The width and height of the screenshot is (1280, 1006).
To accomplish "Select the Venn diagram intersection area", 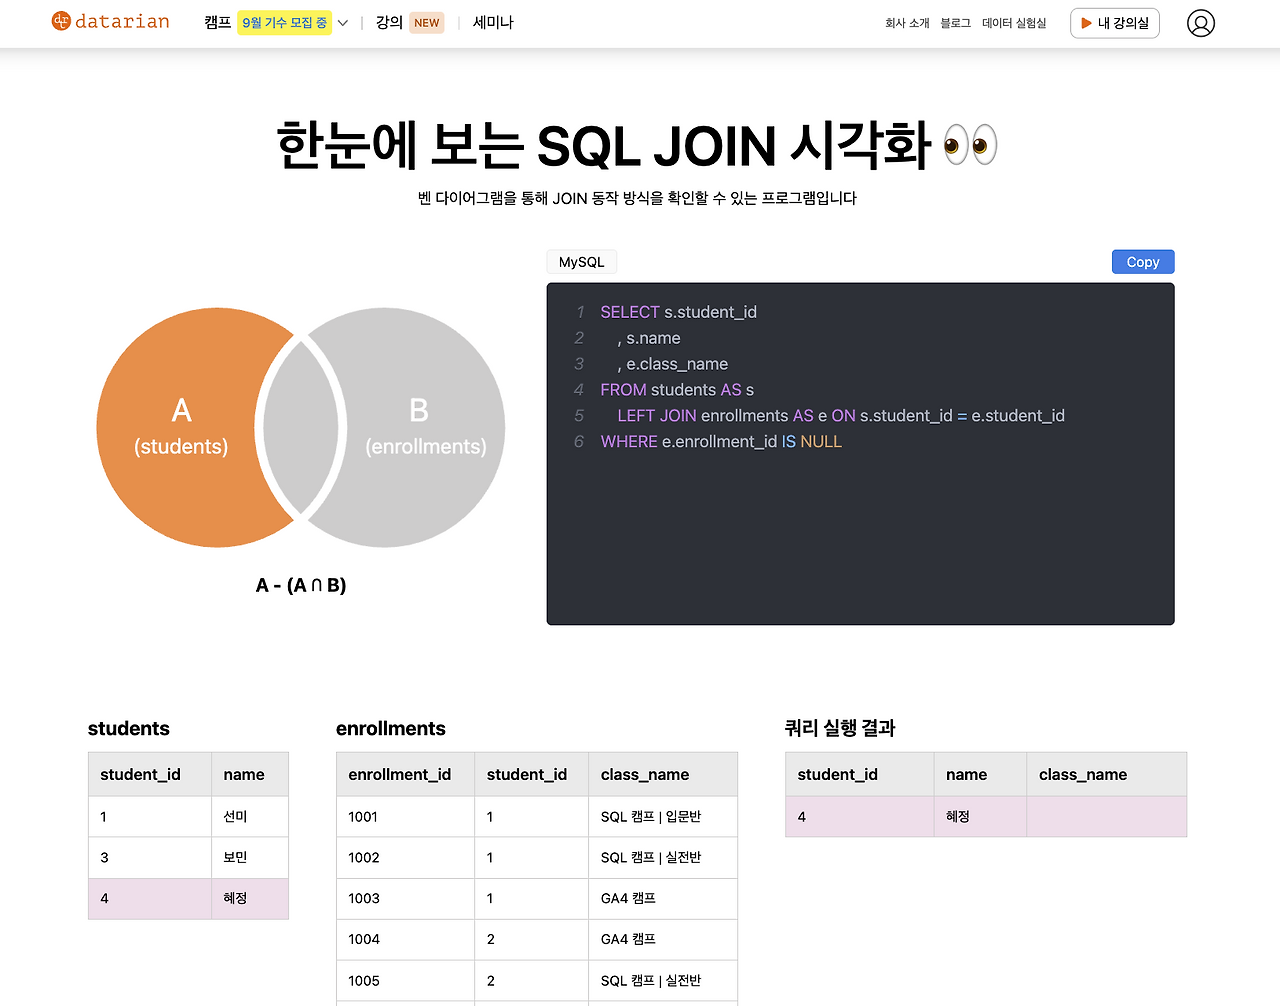I will (x=301, y=427).
